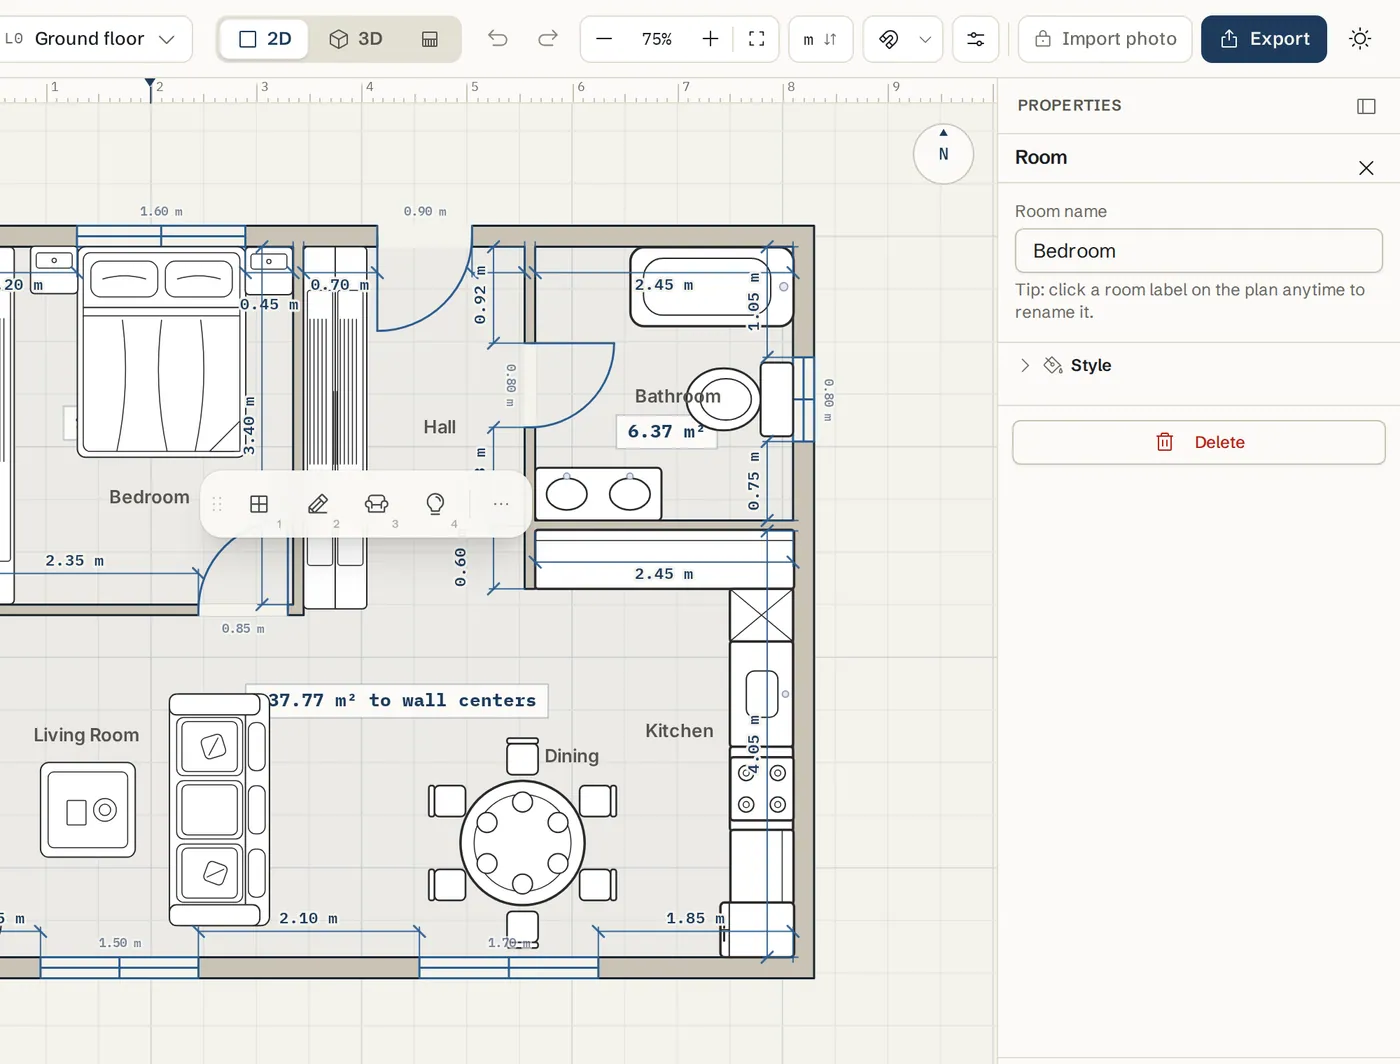This screenshot has height=1064, width=1400.
Task: Toggle the measurement units (m) button
Action: coord(820,39)
